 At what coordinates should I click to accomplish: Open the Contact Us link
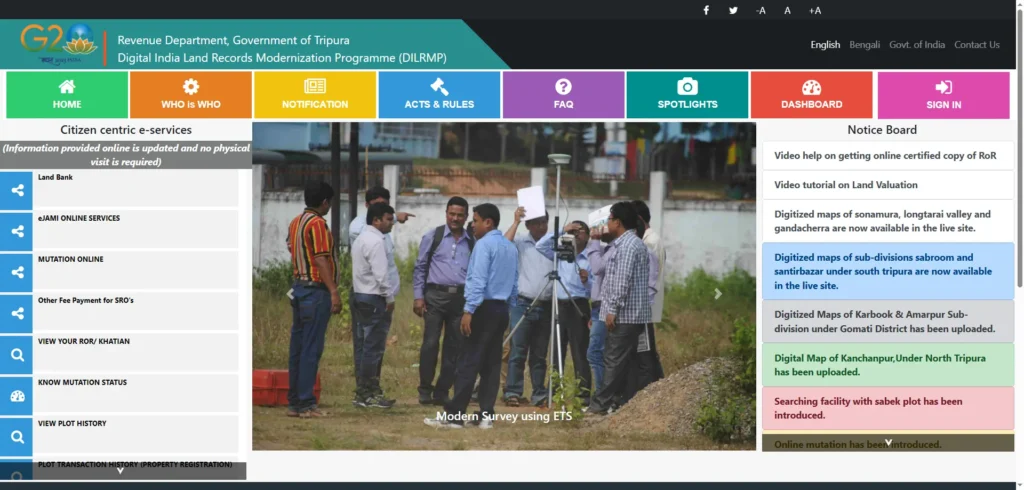pos(977,45)
